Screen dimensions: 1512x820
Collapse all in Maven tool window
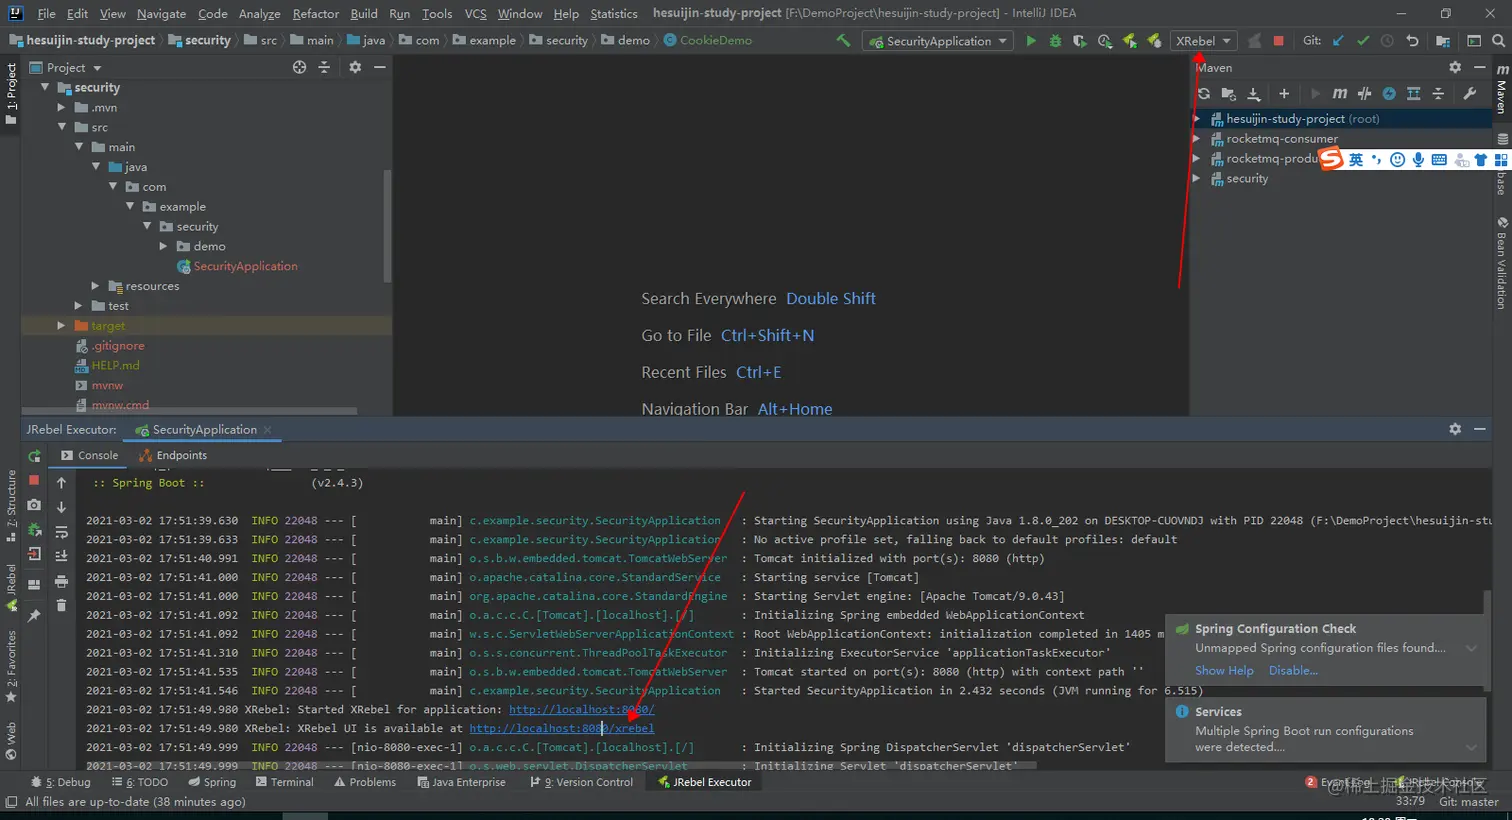[x=1438, y=93]
